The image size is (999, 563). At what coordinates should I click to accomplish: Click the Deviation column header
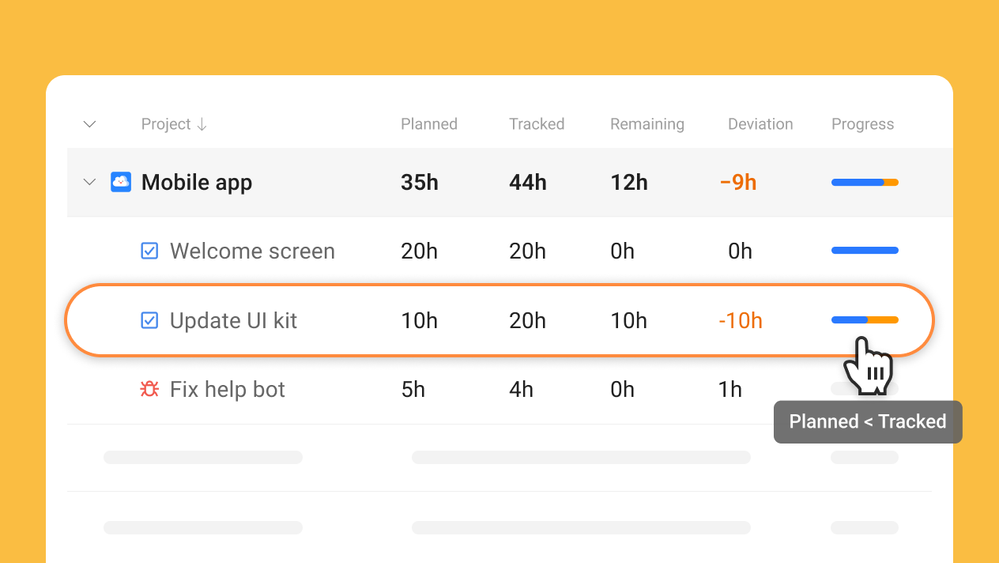point(760,124)
